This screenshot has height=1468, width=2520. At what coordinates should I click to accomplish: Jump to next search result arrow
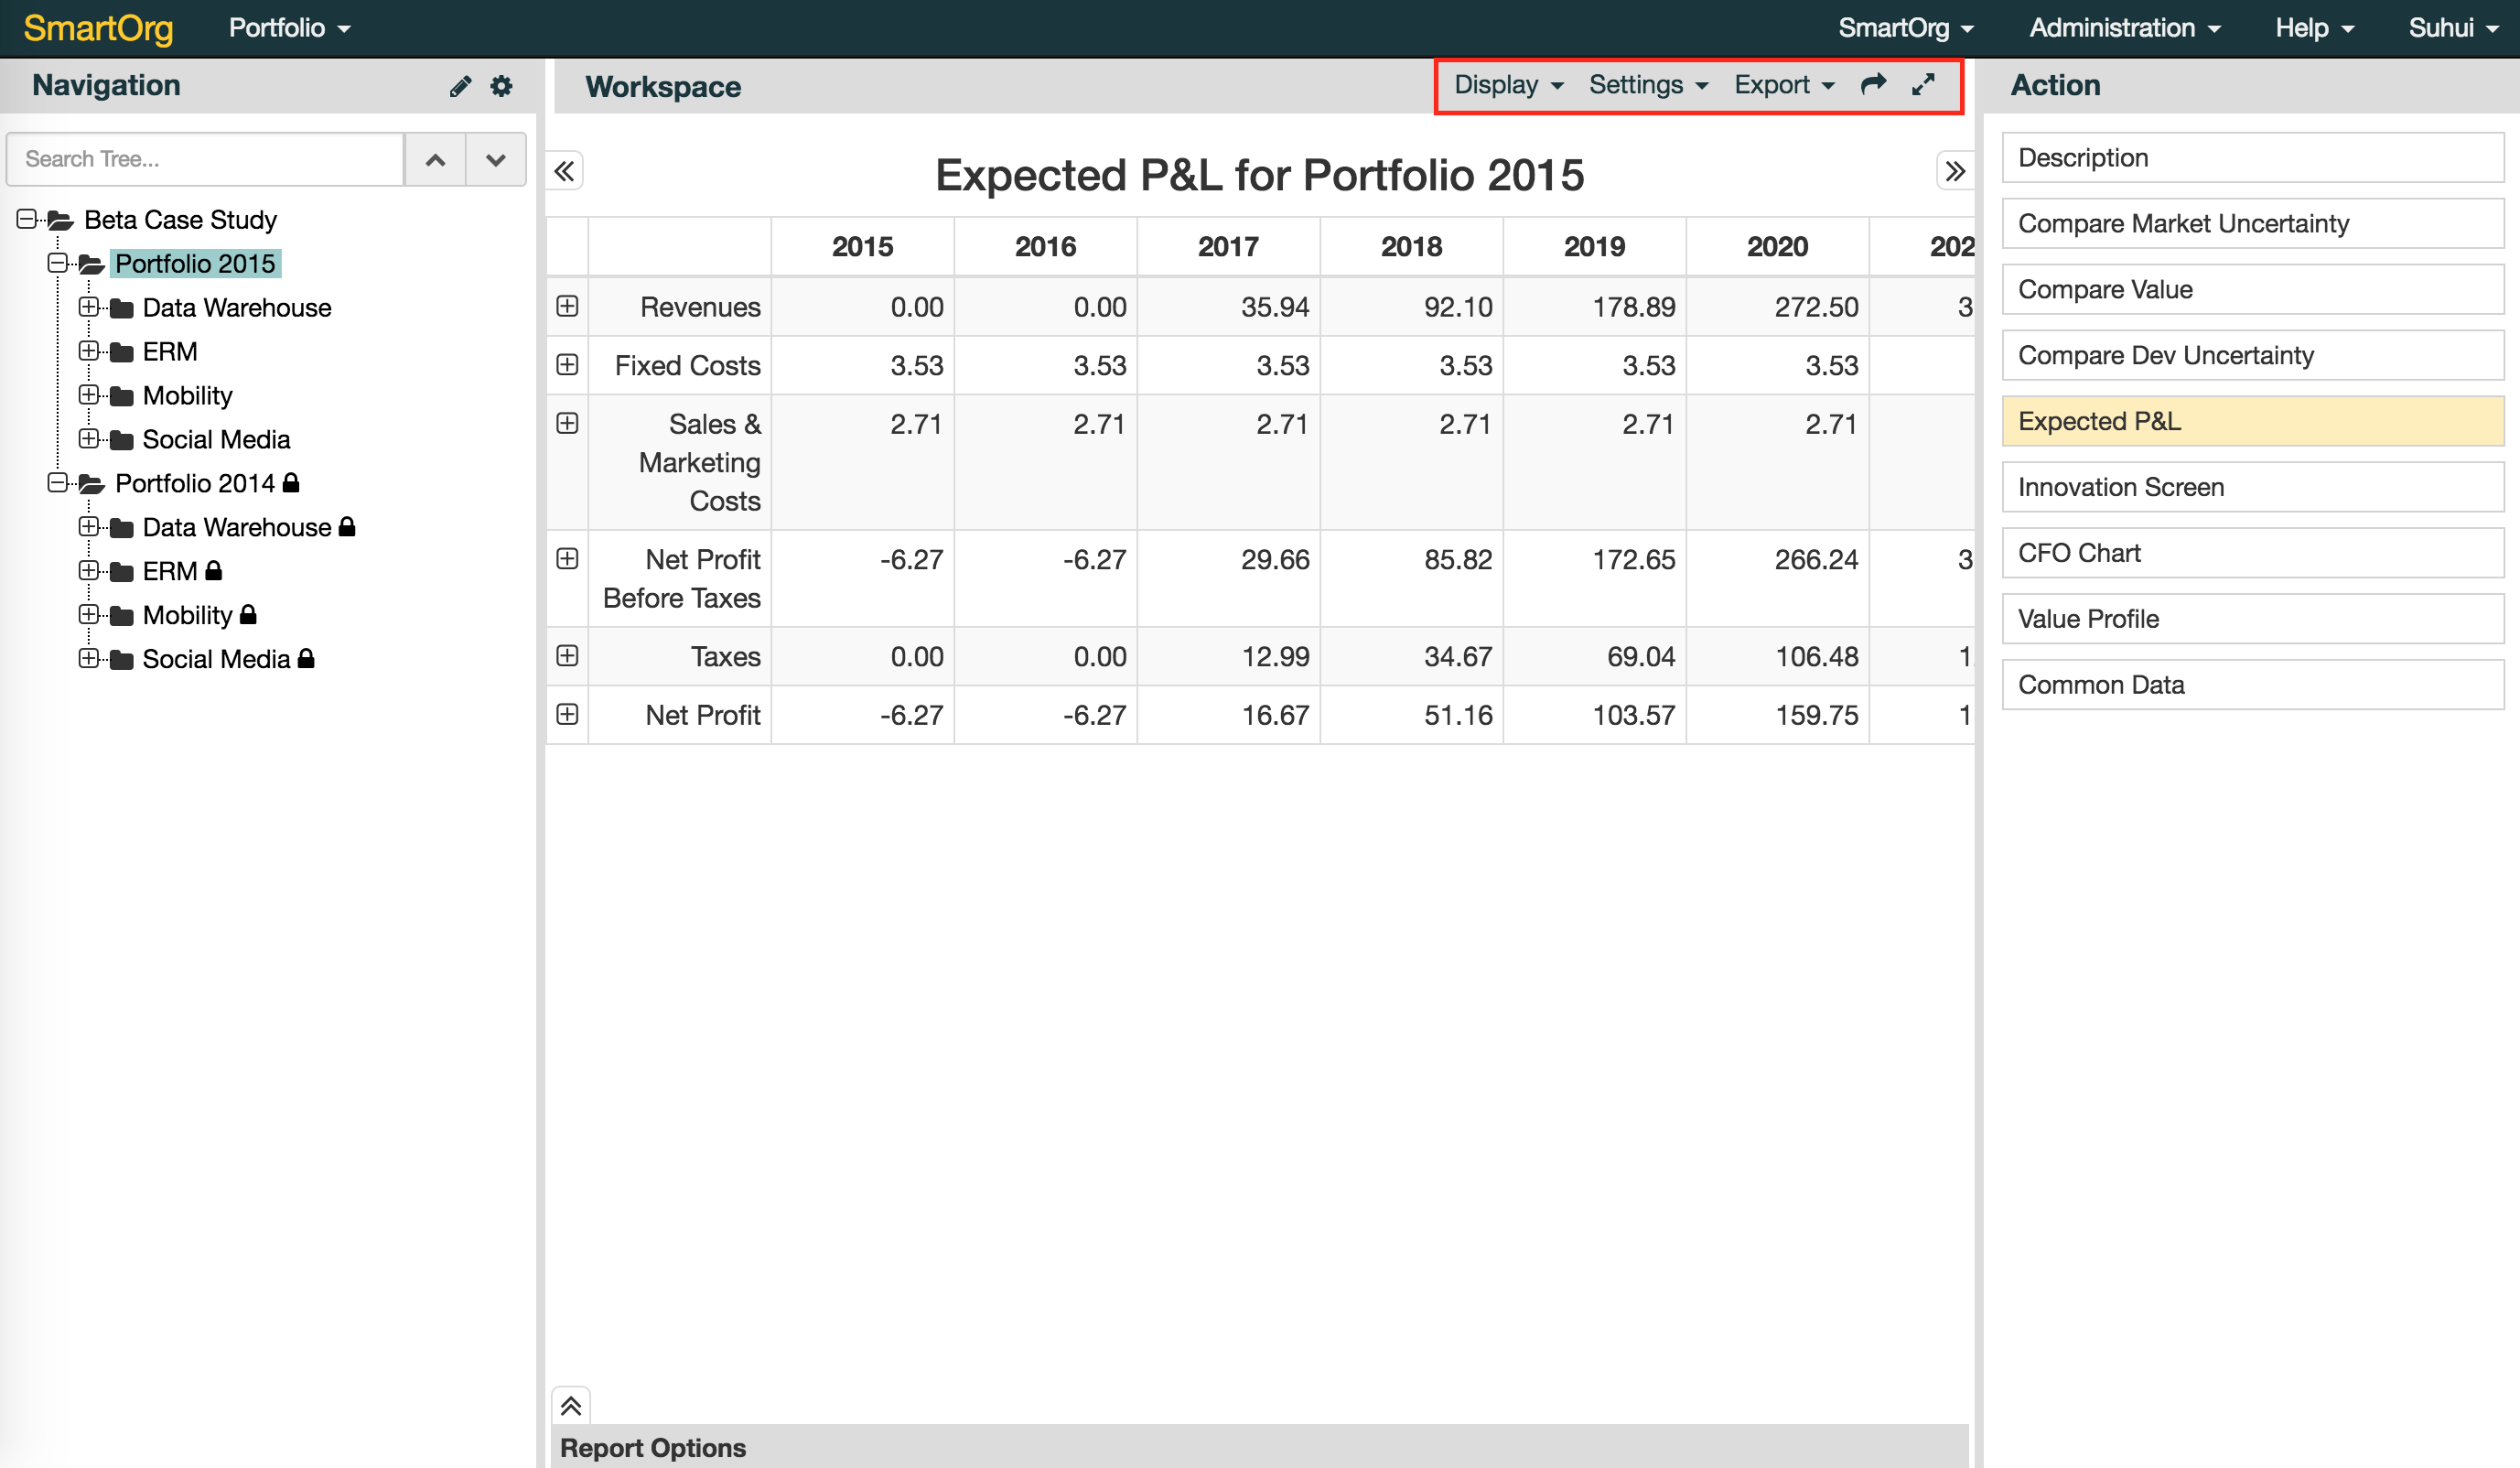coord(495,160)
